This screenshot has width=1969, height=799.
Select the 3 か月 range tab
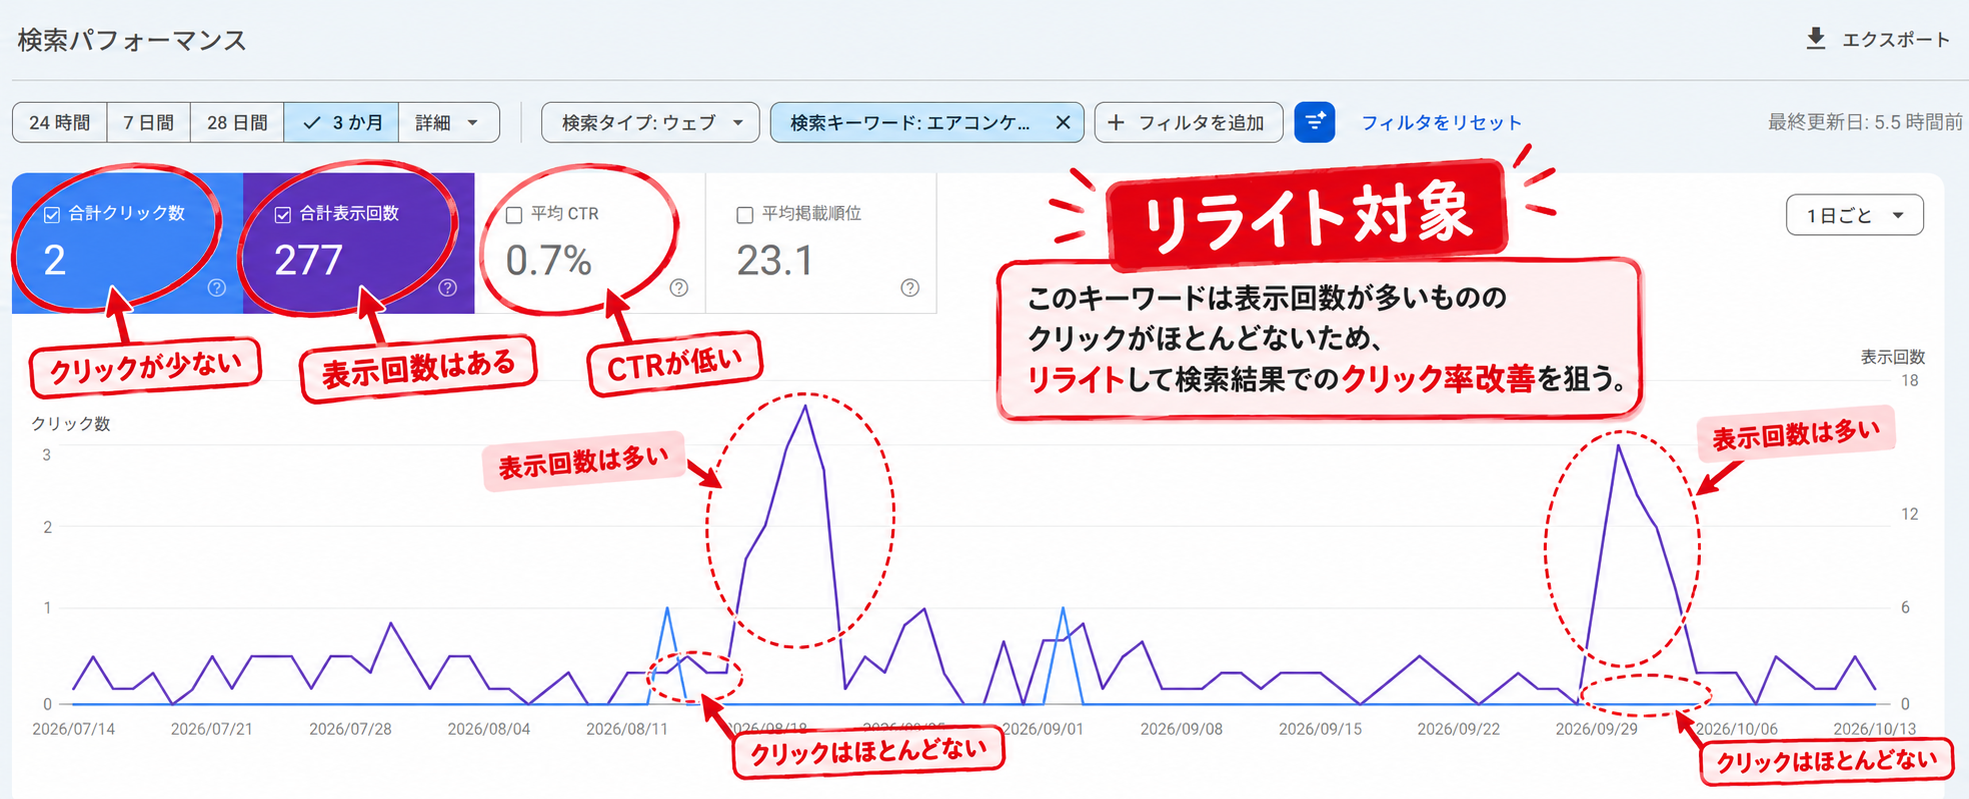(x=342, y=122)
